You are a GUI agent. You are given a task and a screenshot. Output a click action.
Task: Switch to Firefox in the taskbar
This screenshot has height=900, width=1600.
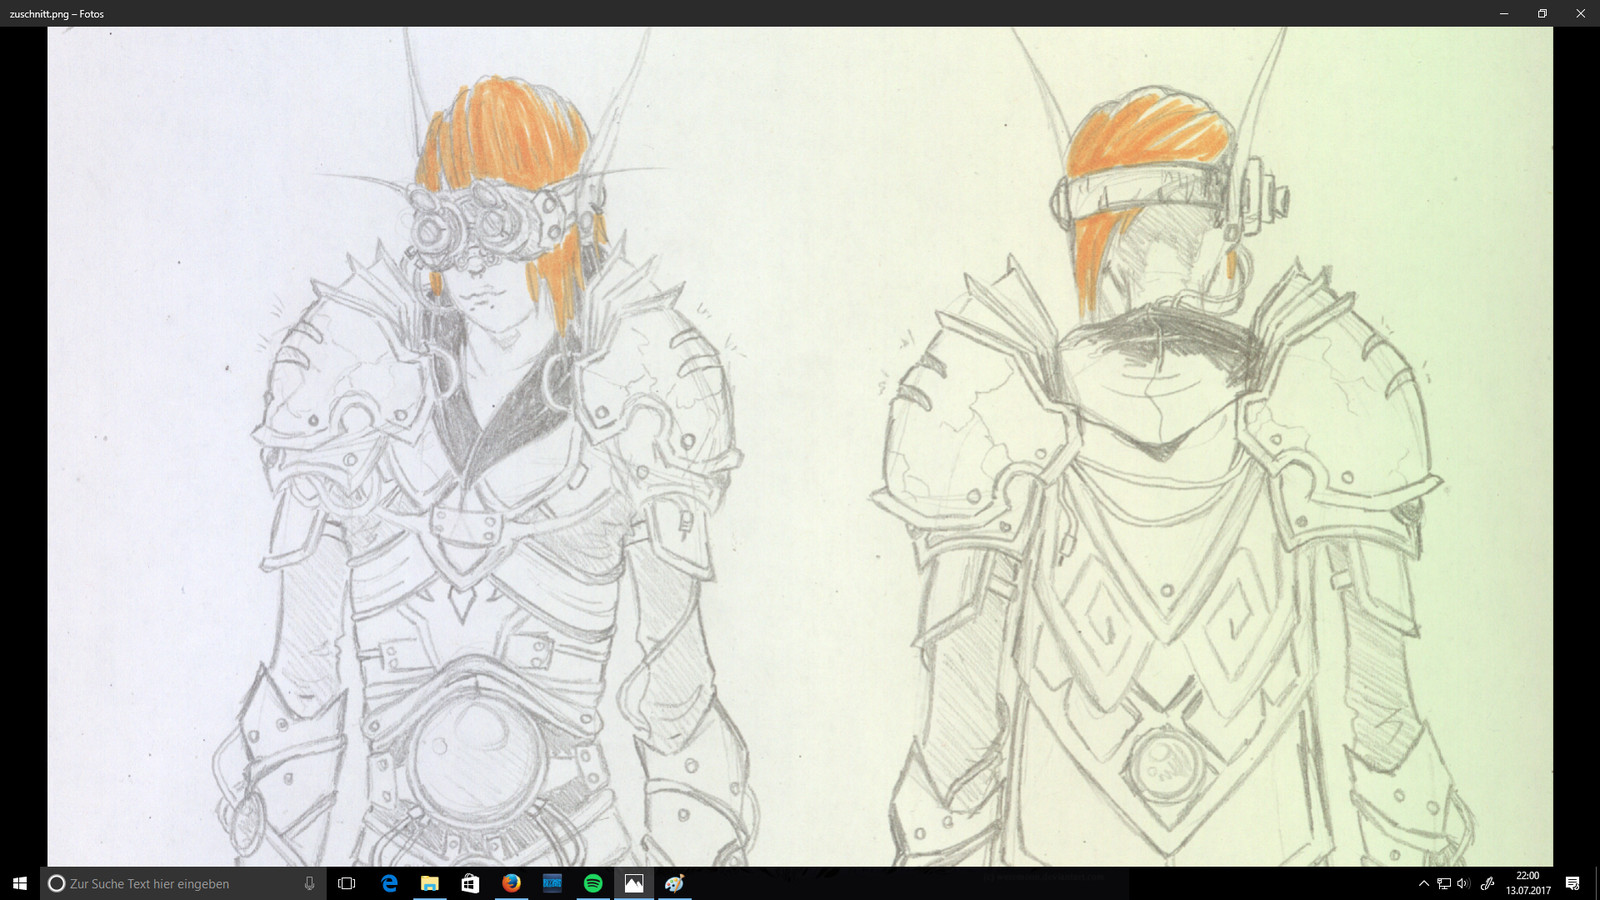[x=512, y=883]
